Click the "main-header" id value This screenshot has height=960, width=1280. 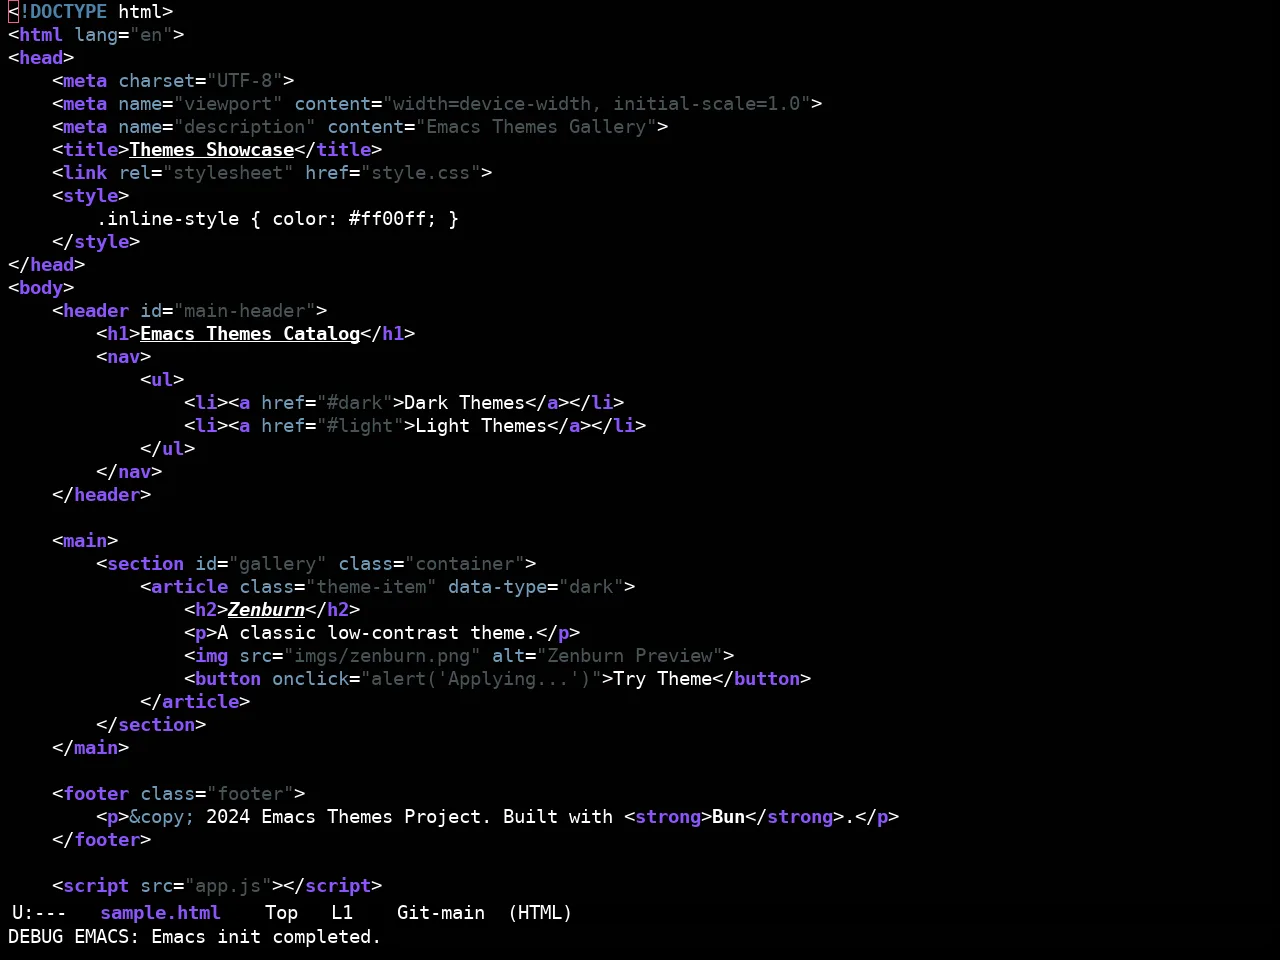tap(245, 311)
